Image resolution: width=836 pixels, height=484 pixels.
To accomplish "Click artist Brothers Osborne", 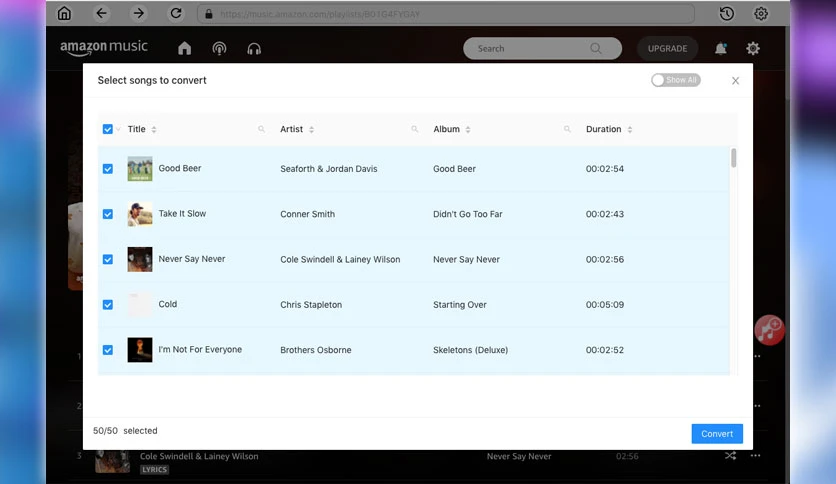I will click(x=316, y=350).
